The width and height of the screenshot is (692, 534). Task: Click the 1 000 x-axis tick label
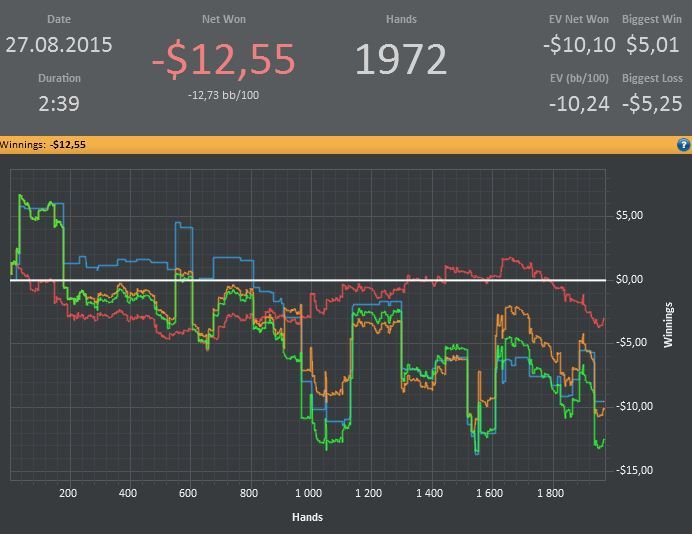(308, 493)
